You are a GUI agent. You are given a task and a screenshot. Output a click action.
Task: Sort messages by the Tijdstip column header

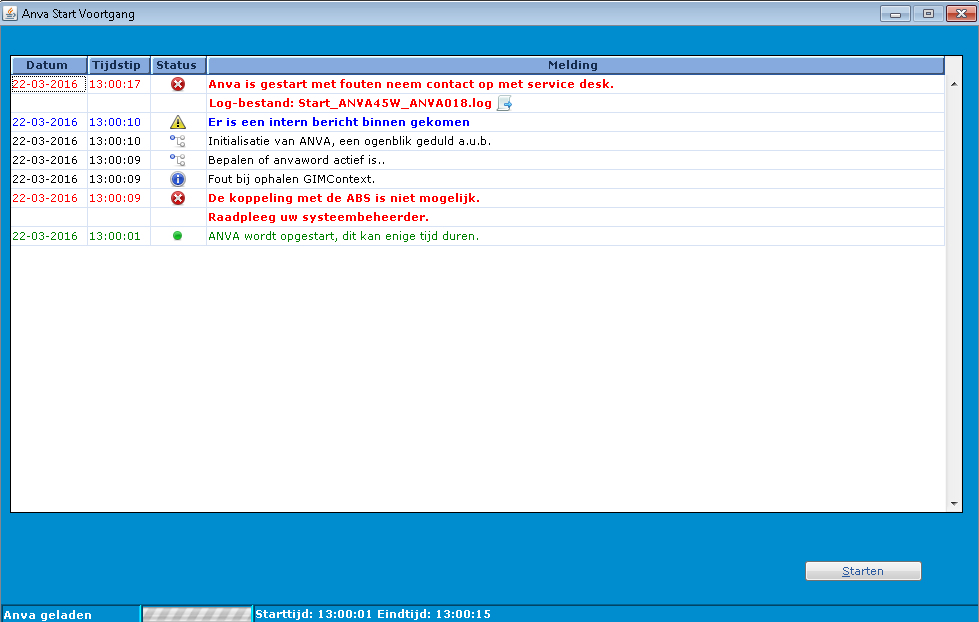tap(117, 64)
